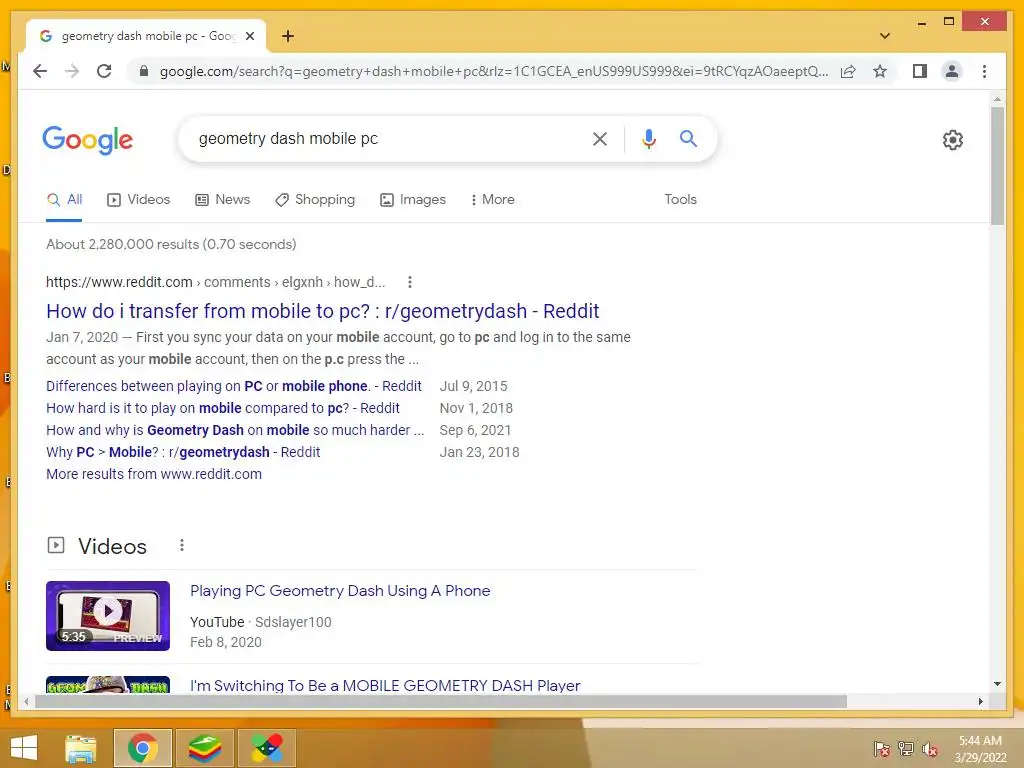The height and width of the screenshot is (768, 1024).
Task: Close the geometry dash mobile pc tab
Action: tap(249, 36)
